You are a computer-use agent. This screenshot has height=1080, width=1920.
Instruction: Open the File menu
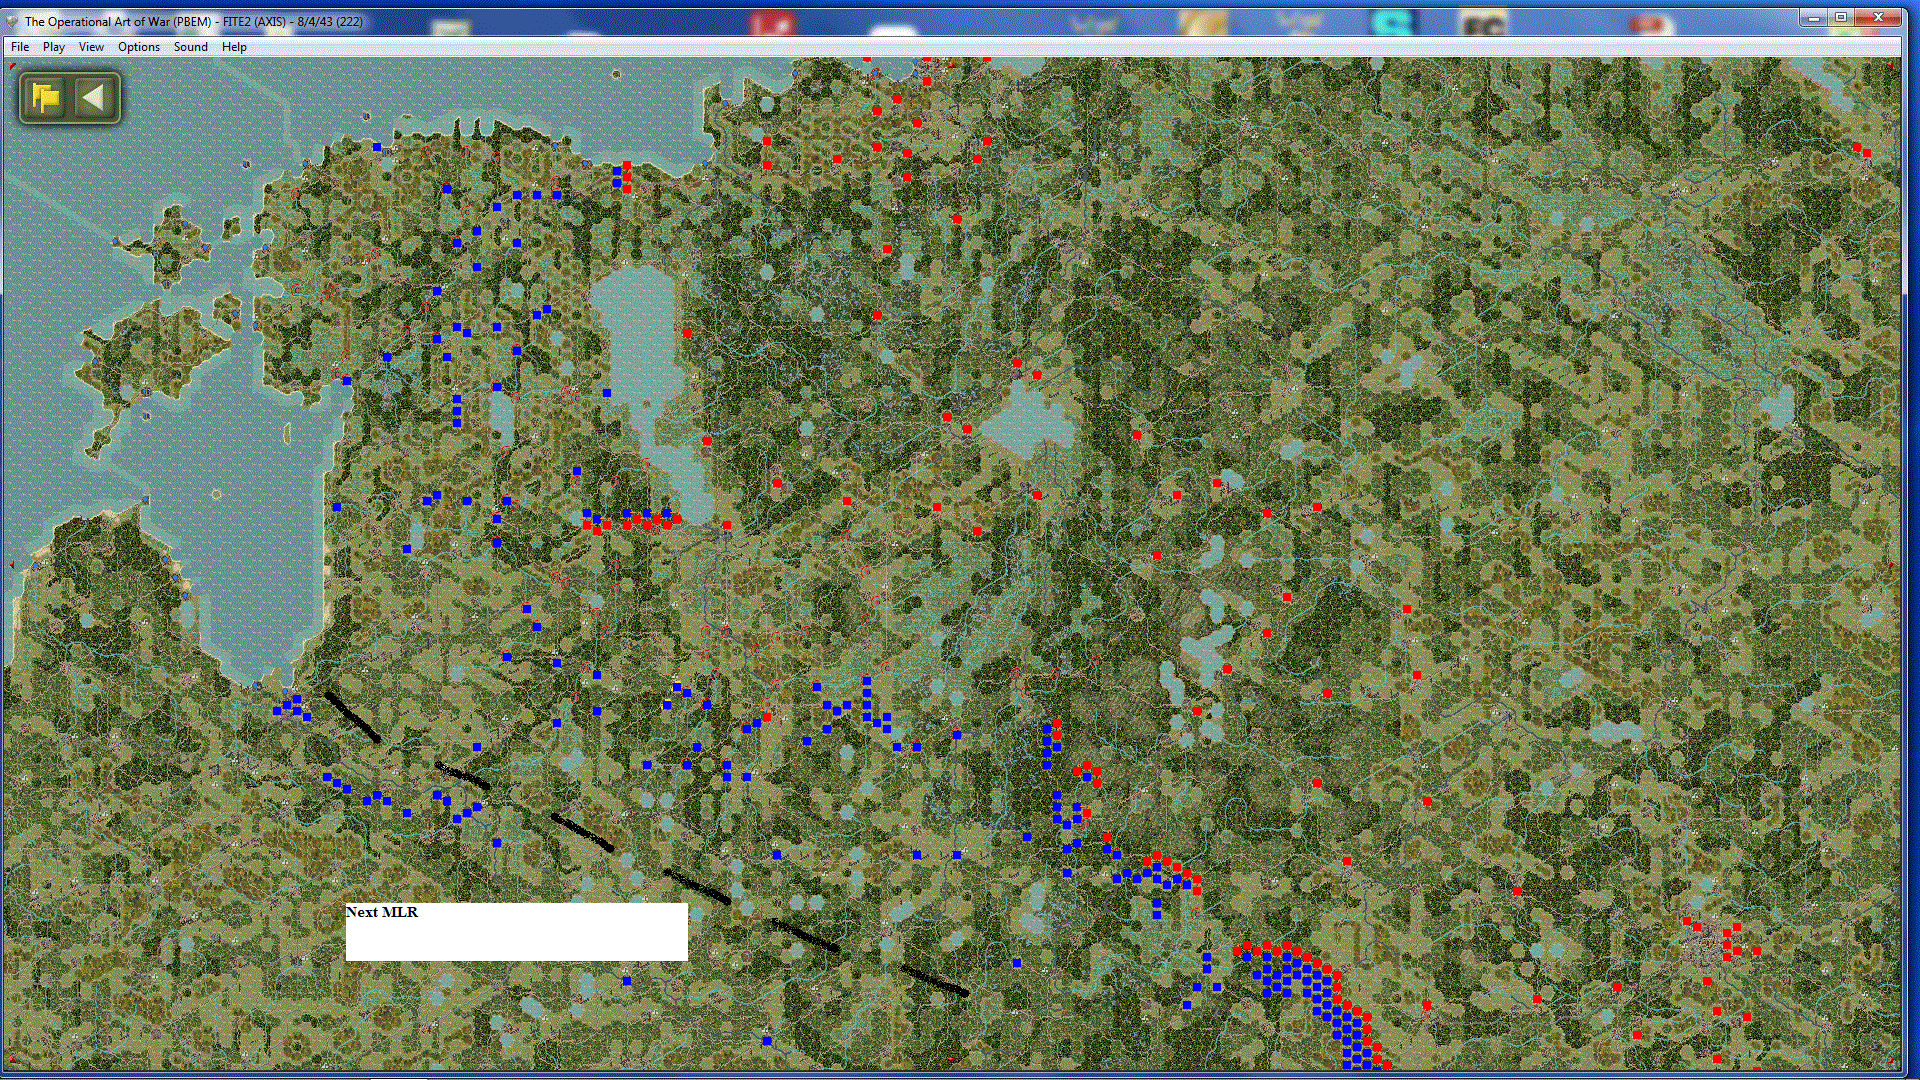coord(20,47)
